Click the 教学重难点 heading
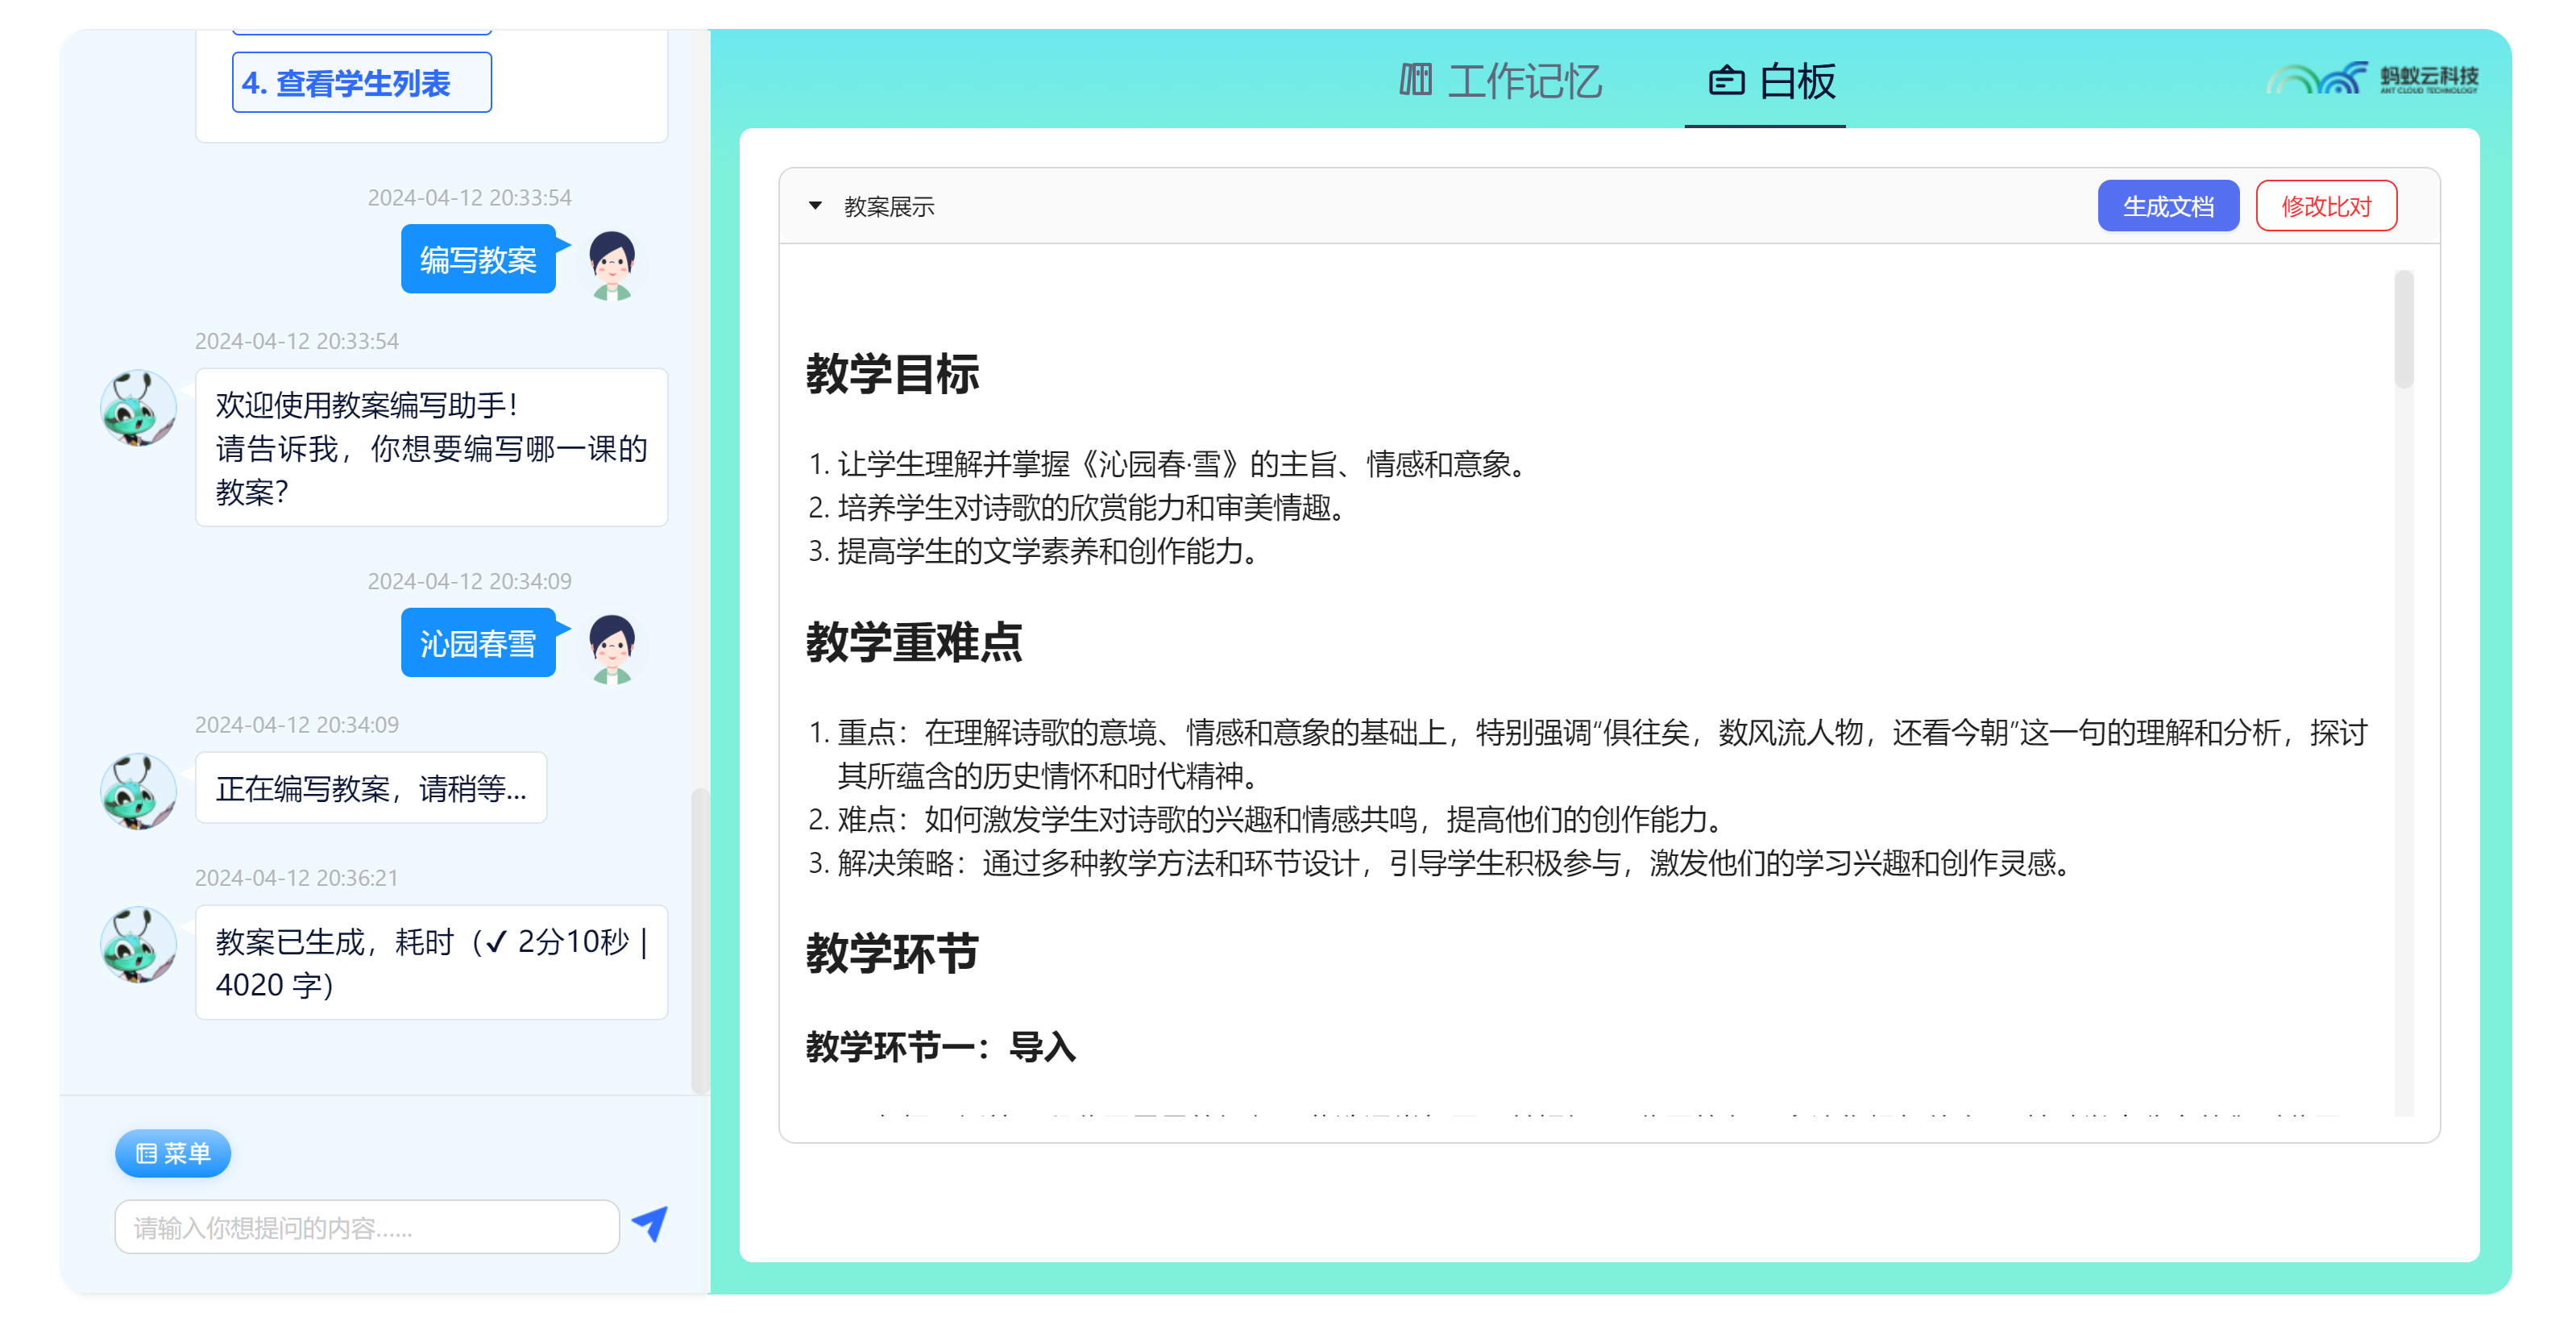Viewport: 2576px width, 1334px height. [x=914, y=642]
